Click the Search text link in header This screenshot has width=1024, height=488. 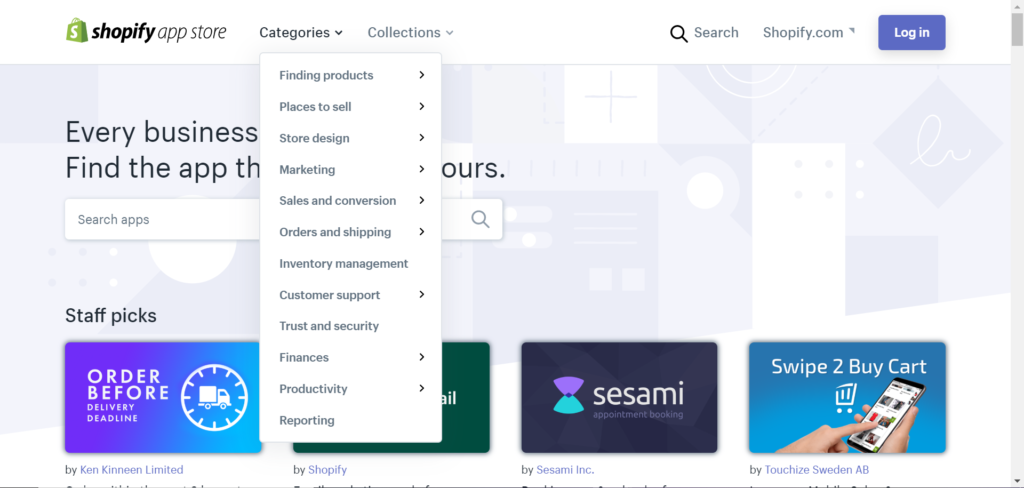(x=716, y=33)
